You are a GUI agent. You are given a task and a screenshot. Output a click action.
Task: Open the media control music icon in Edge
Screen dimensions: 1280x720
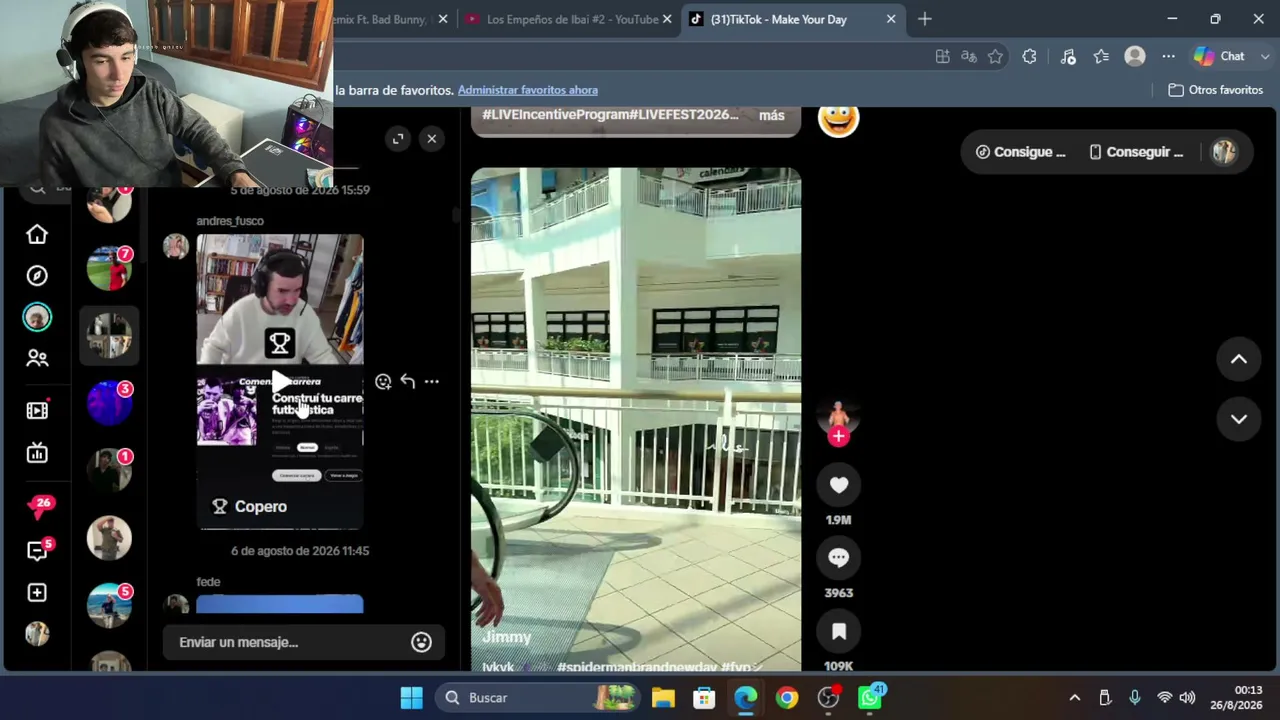click(x=1068, y=57)
